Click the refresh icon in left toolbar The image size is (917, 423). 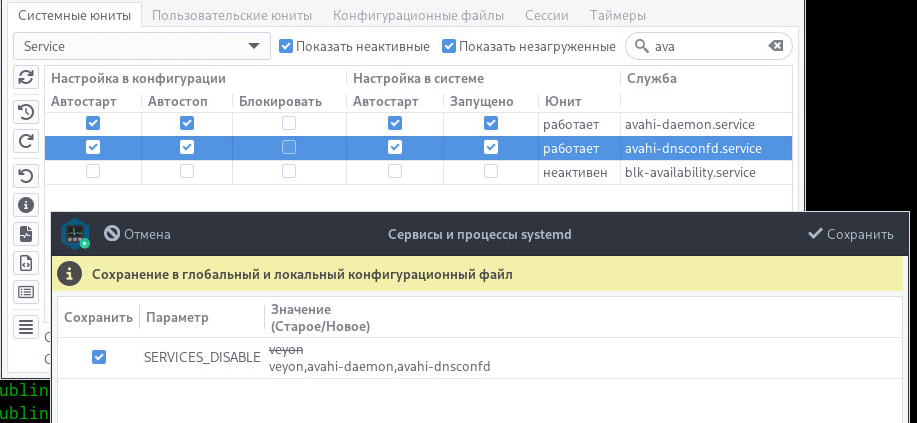pos(27,78)
